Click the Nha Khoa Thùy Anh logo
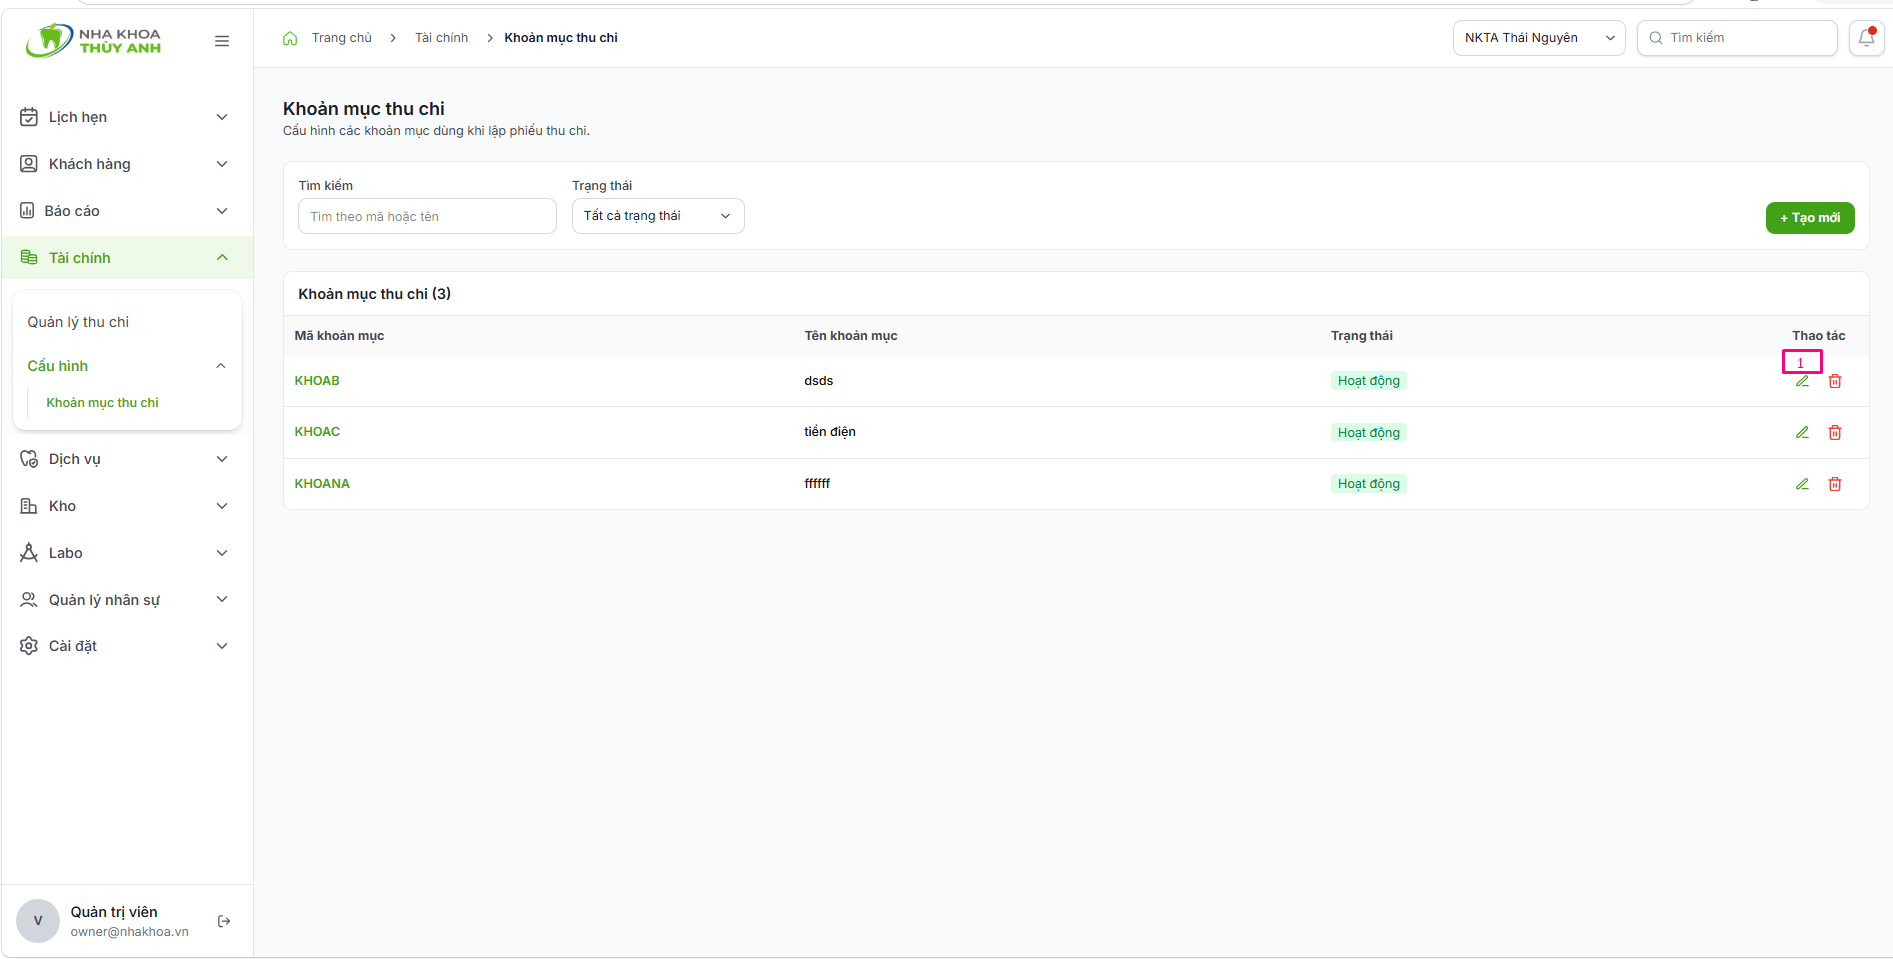Screen dimensions: 1893x959 click(93, 41)
